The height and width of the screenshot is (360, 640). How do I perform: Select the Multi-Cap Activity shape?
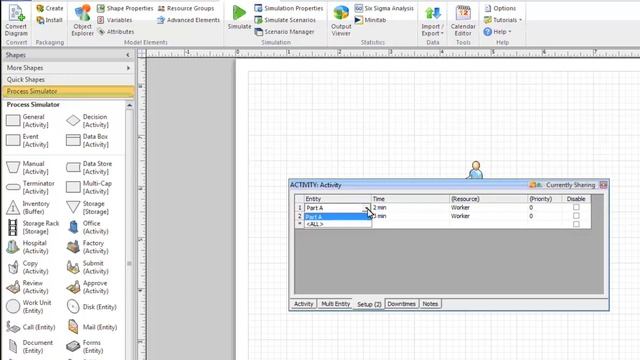pos(89,187)
